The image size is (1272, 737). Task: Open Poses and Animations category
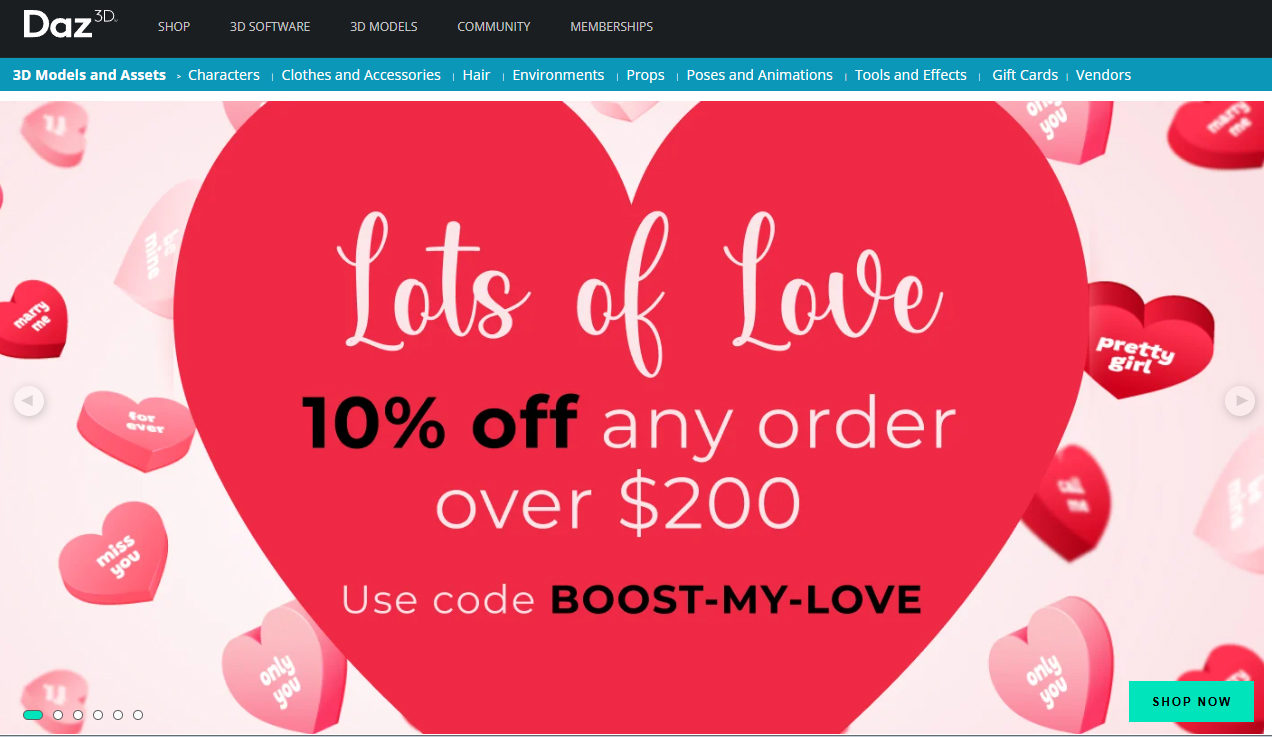[x=760, y=75]
